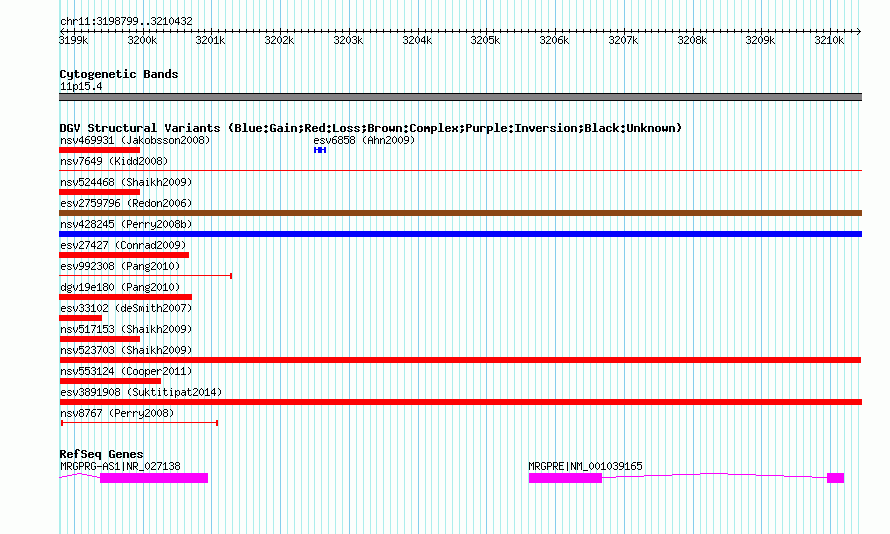Click the magenta MRGPRG-AS1 exon block
The image size is (890, 534).
pyautogui.click(x=154, y=478)
